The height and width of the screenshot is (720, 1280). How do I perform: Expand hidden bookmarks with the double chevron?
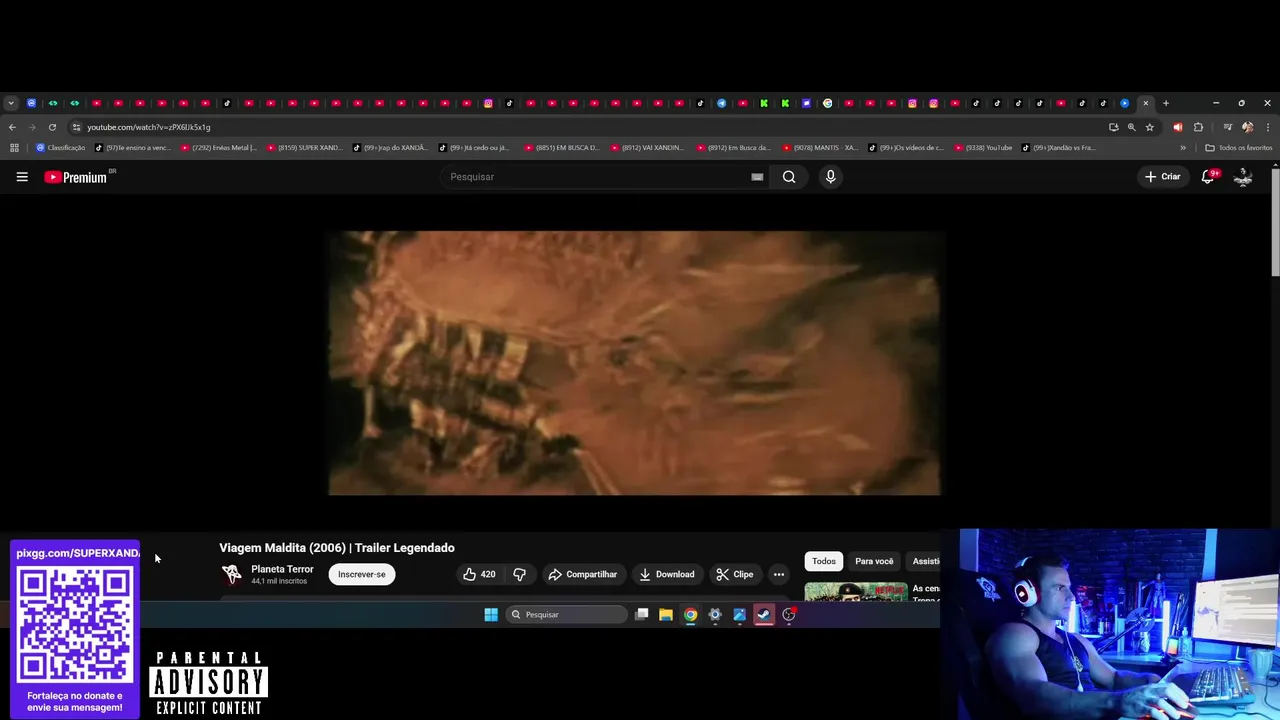pyautogui.click(x=1183, y=148)
